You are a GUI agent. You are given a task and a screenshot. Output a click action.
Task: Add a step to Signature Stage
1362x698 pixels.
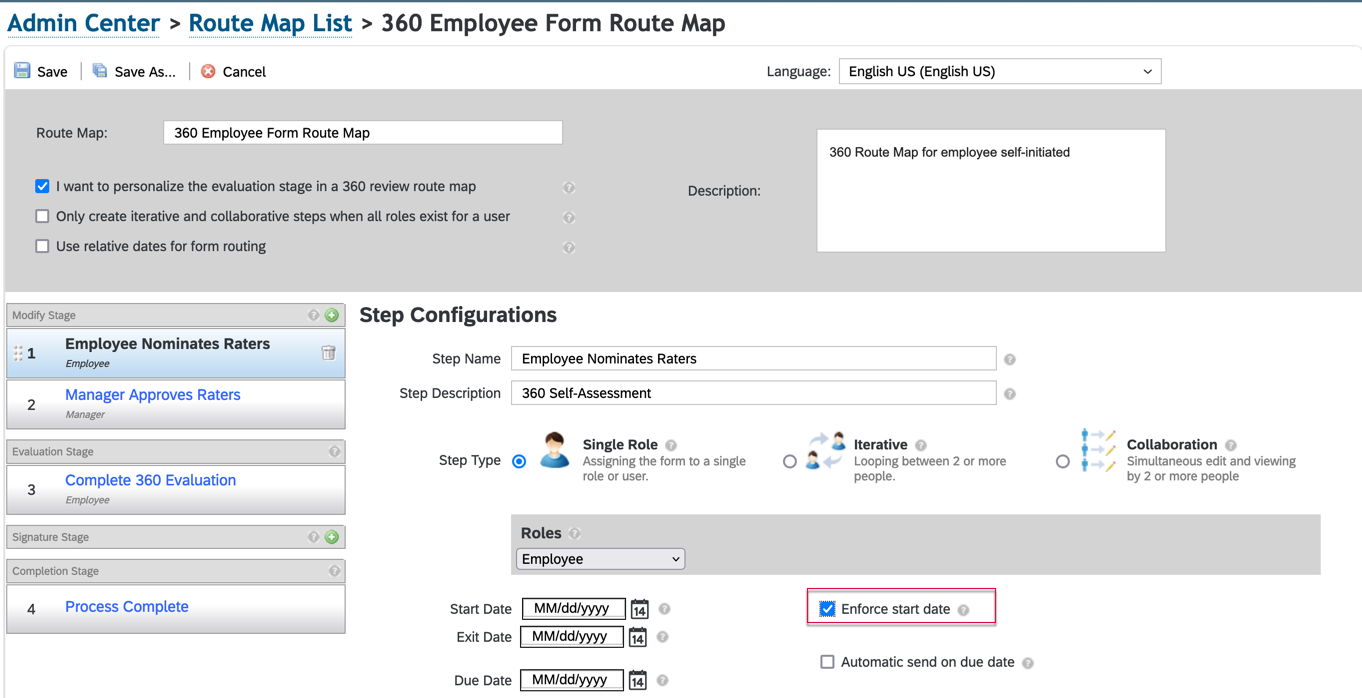point(332,537)
